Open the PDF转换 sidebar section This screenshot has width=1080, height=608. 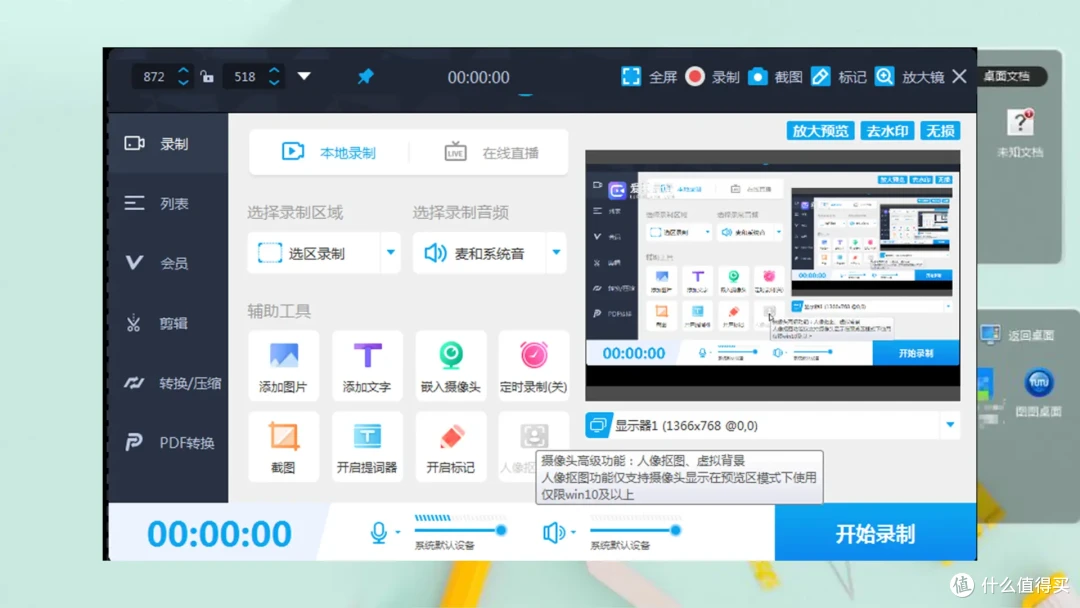tap(168, 443)
